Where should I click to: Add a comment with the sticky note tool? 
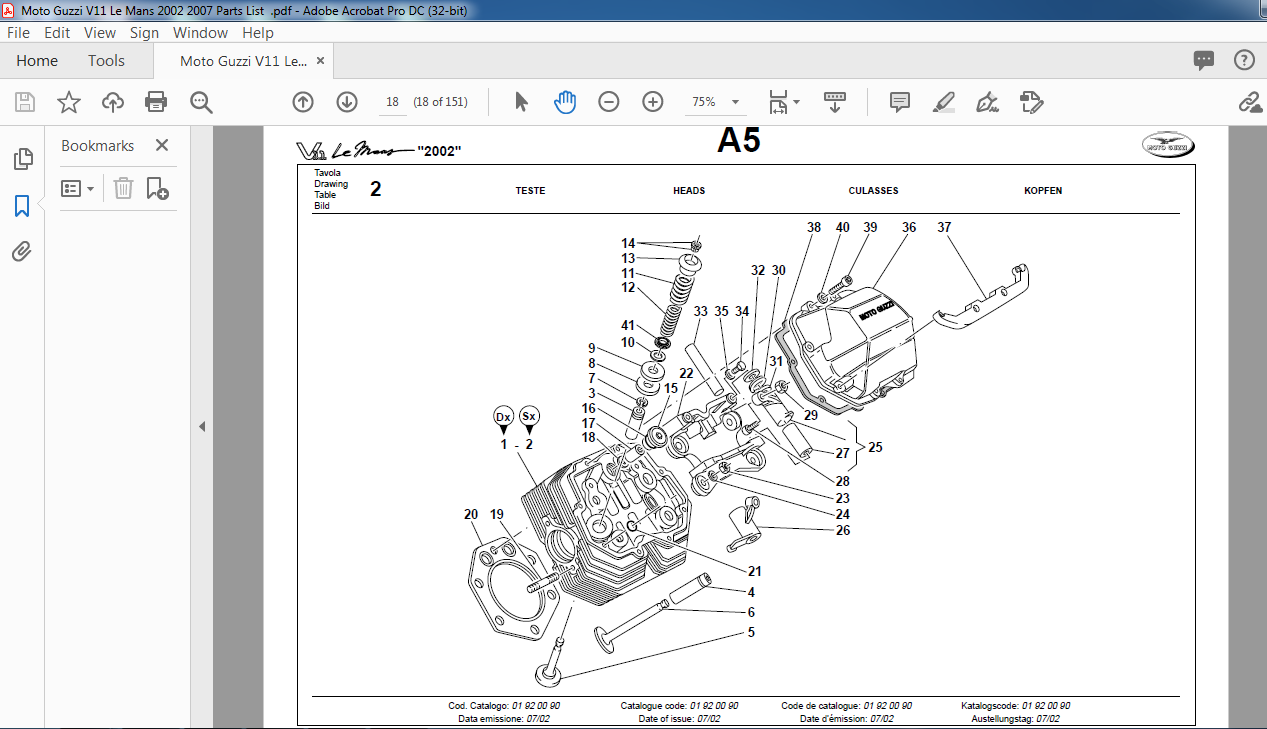point(899,102)
